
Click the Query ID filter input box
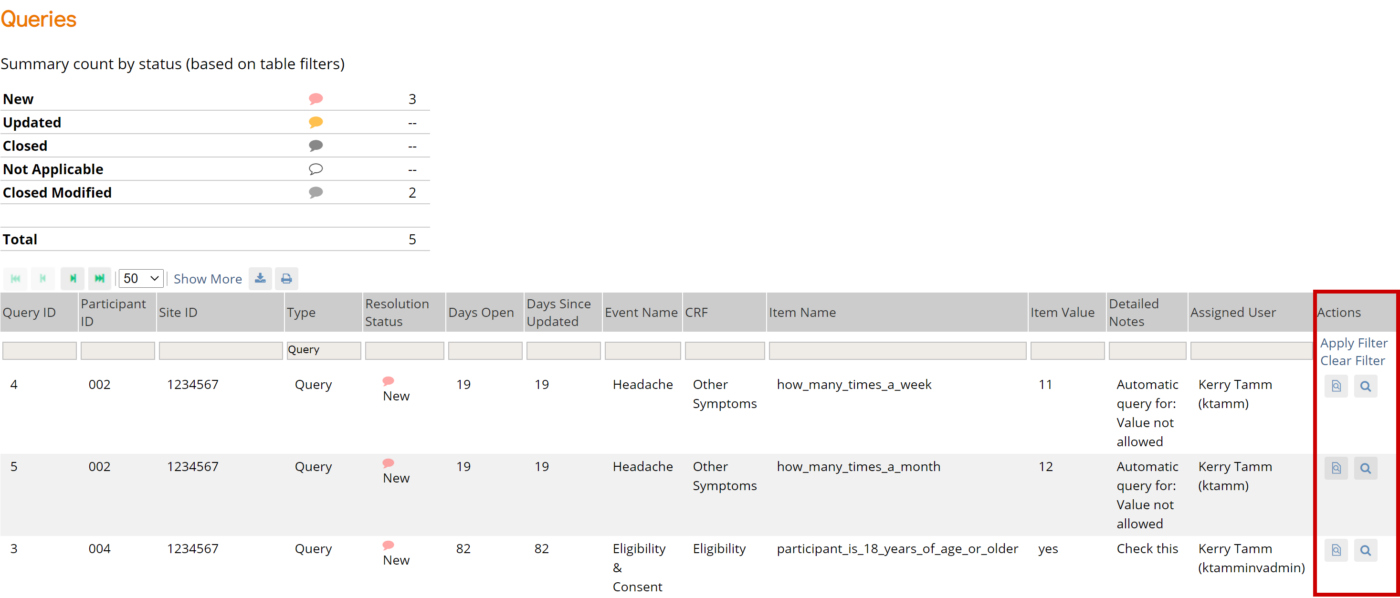click(x=39, y=350)
